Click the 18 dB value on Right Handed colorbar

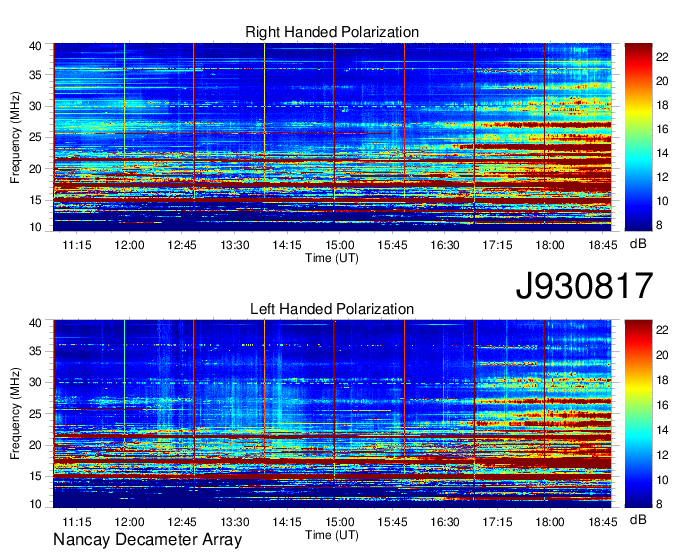pyautogui.click(x=662, y=105)
